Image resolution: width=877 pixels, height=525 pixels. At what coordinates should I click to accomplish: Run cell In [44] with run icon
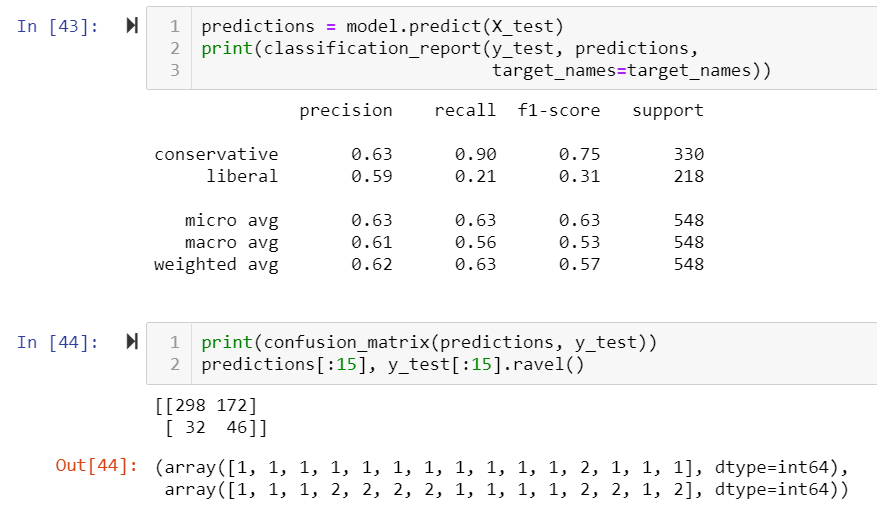pos(132,342)
